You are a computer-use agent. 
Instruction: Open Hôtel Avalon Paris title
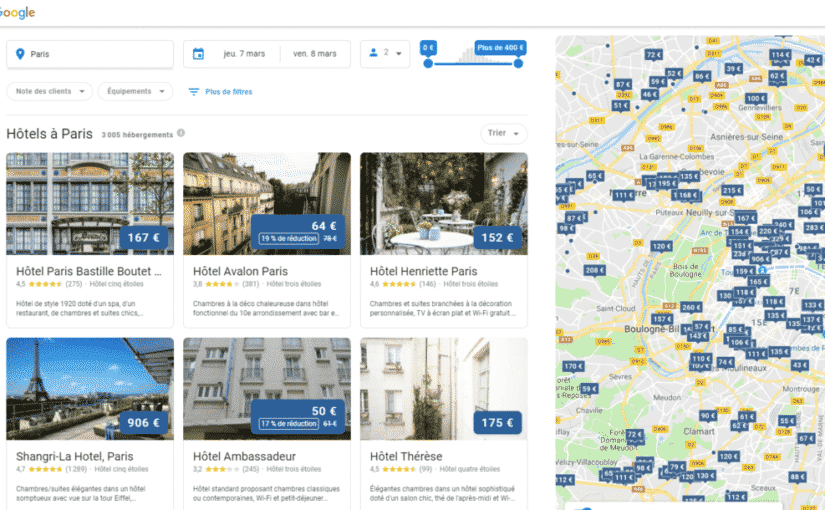click(x=240, y=271)
